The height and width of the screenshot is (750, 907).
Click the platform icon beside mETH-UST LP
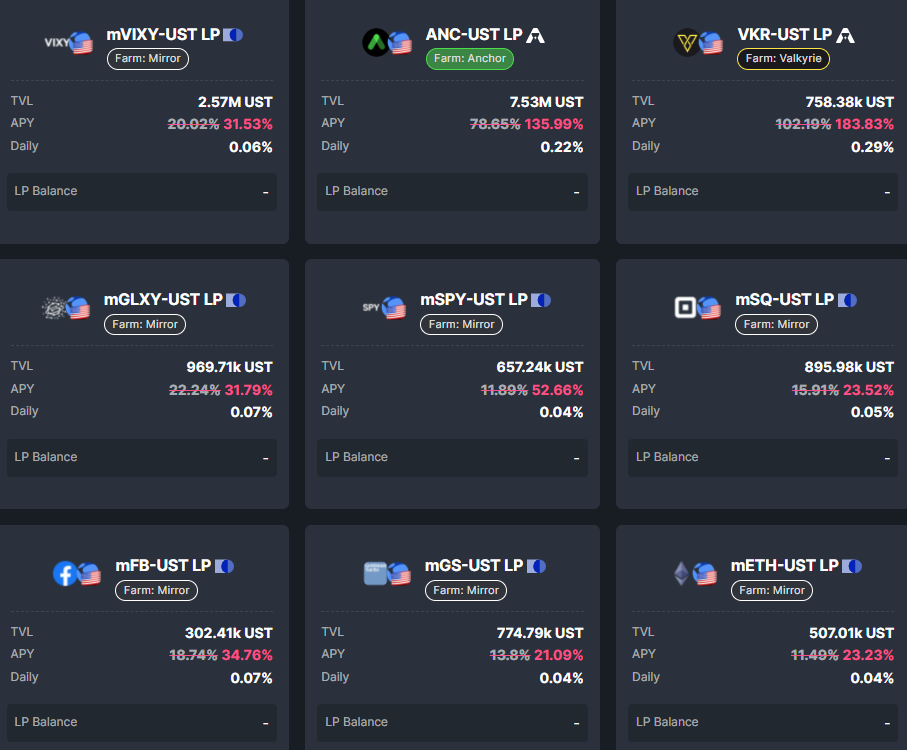click(x=852, y=566)
